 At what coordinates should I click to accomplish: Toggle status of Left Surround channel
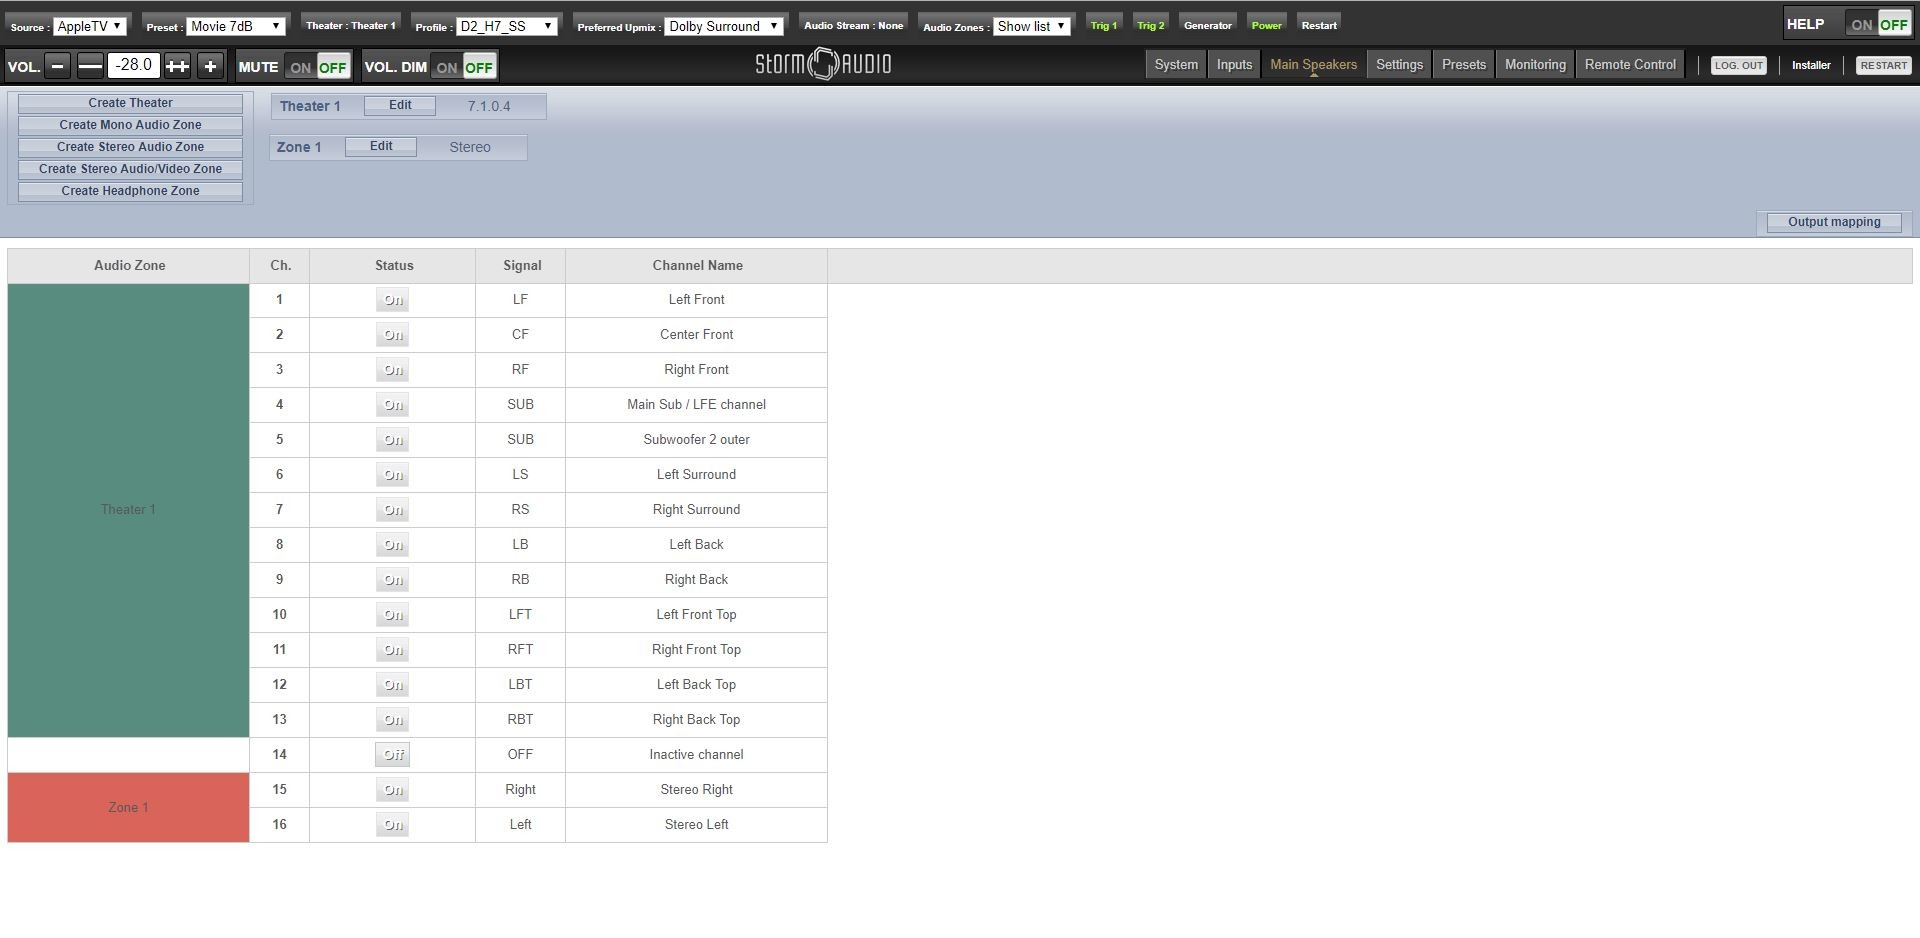tap(393, 475)
